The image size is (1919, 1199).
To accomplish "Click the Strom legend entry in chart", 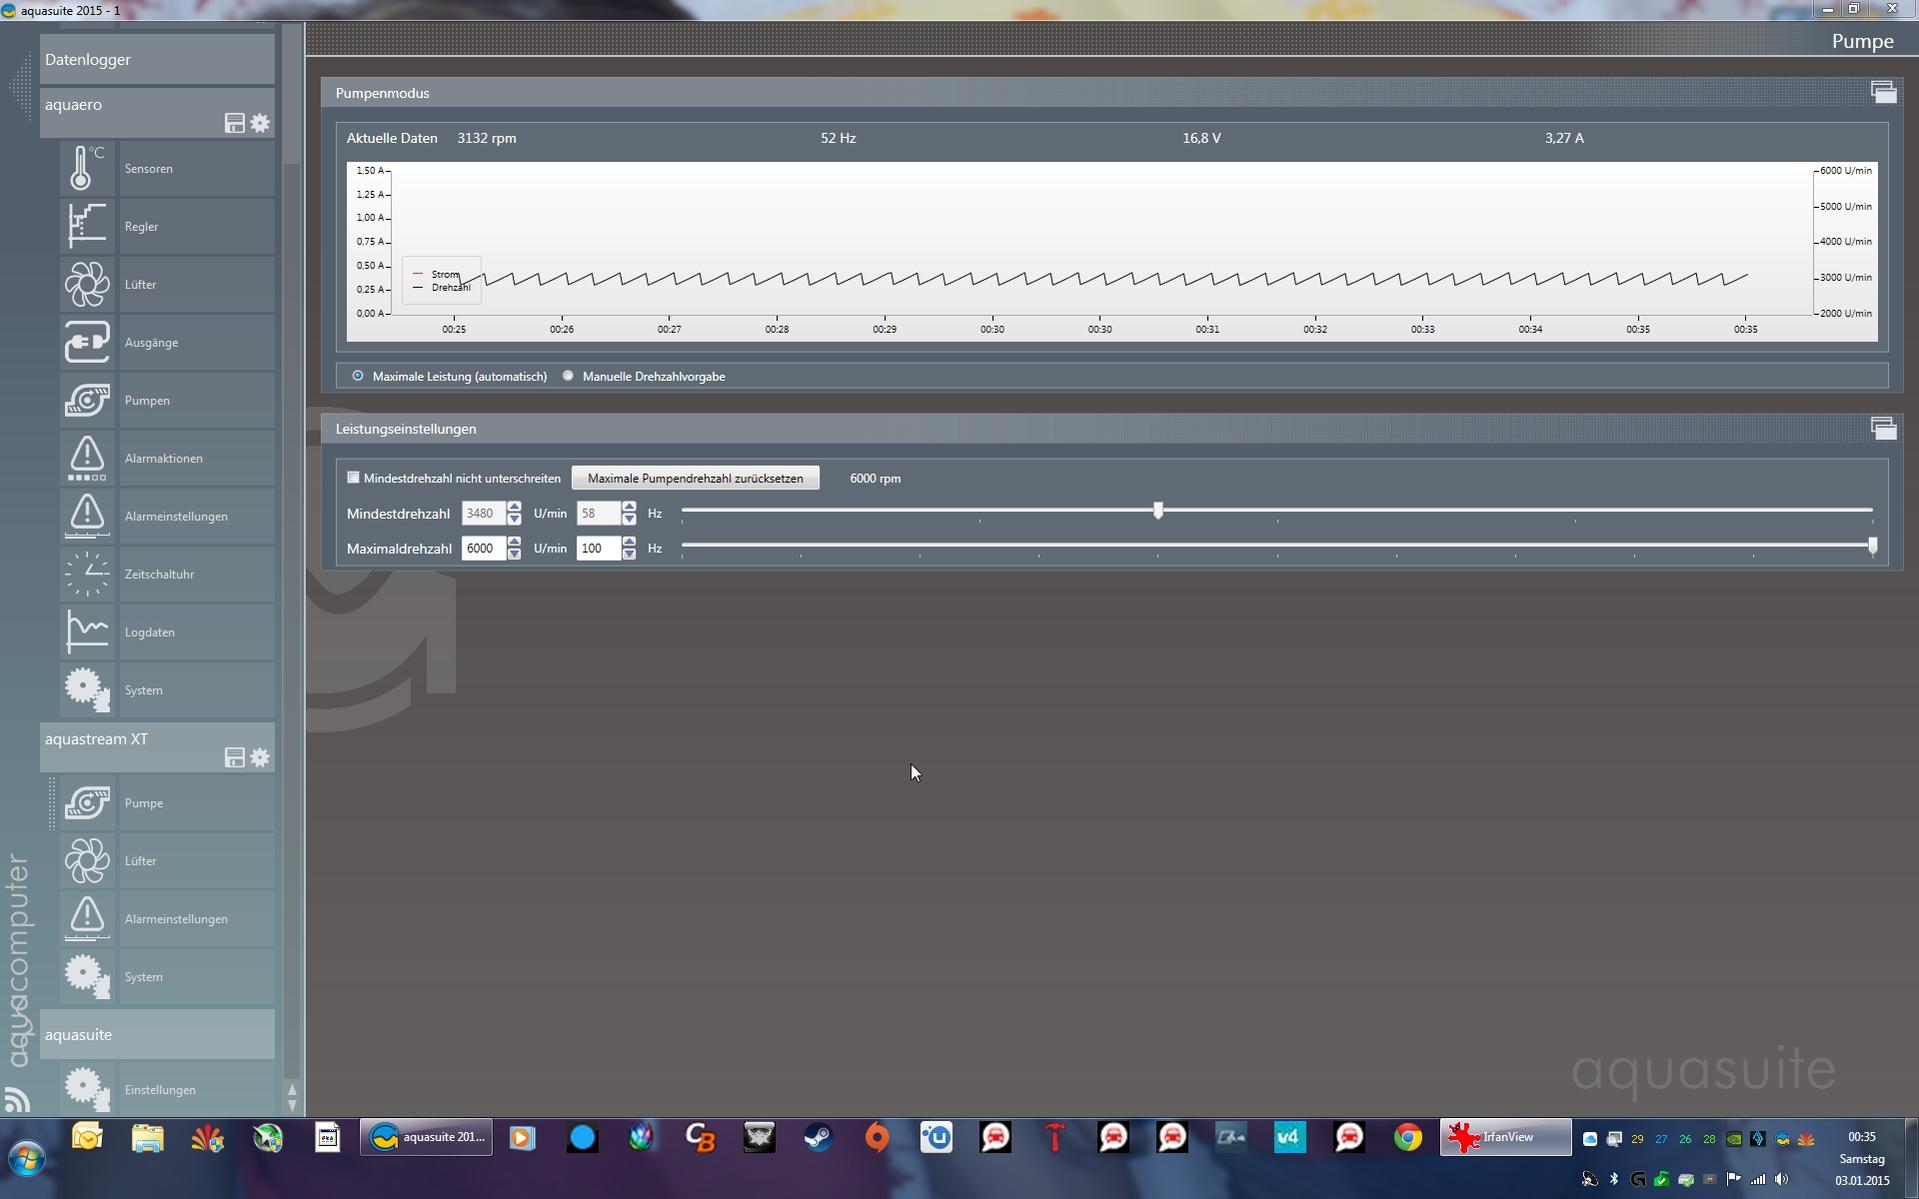I will point(436,274).
